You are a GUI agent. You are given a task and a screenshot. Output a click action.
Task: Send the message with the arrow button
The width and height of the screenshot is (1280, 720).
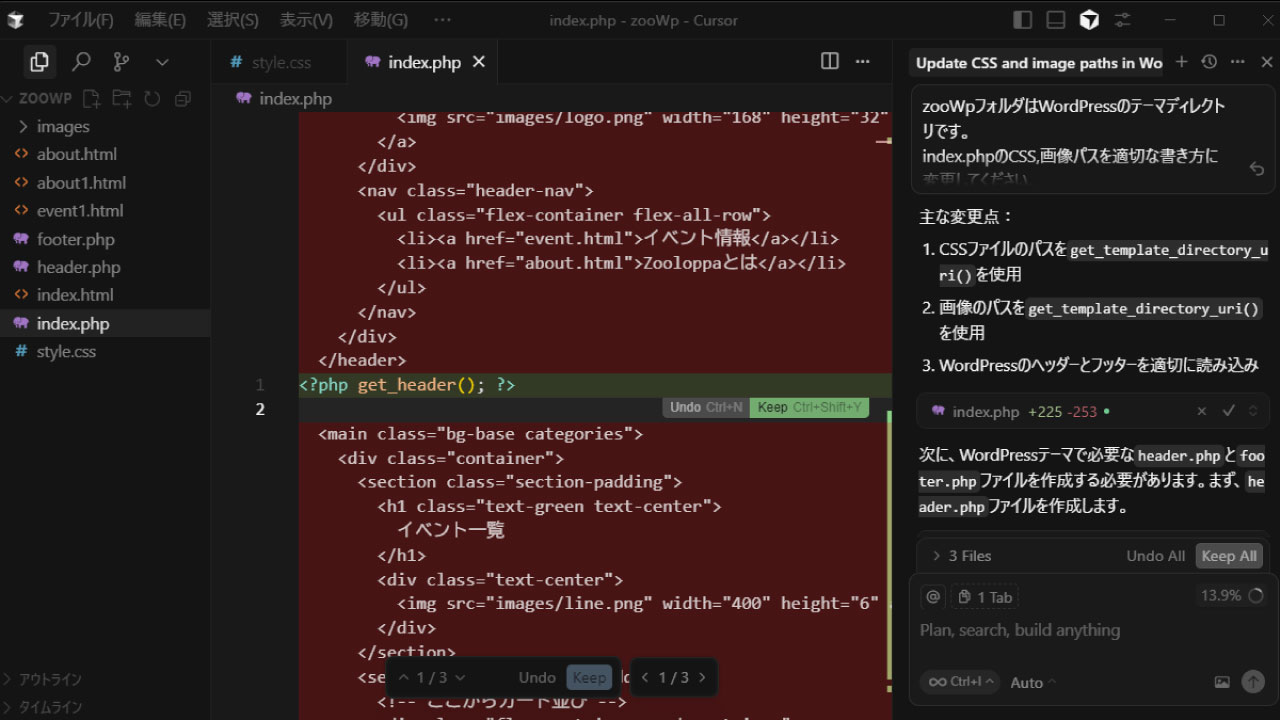1253,681
